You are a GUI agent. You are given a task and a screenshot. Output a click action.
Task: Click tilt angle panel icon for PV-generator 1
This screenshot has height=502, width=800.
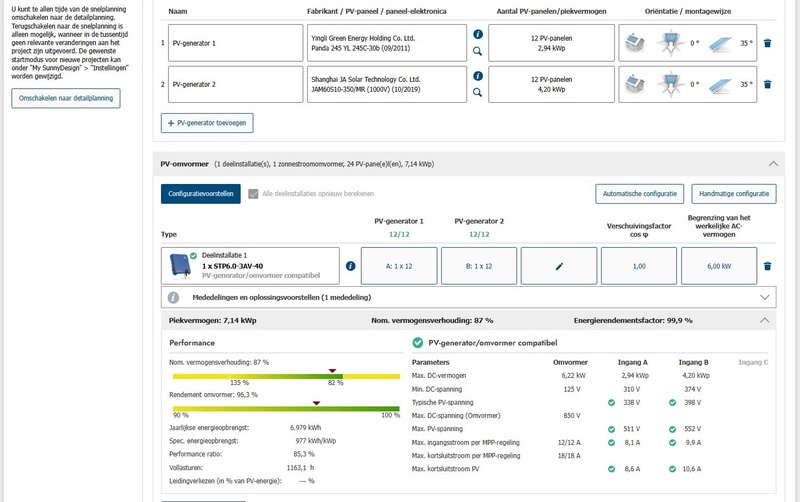tap(720, 43)
